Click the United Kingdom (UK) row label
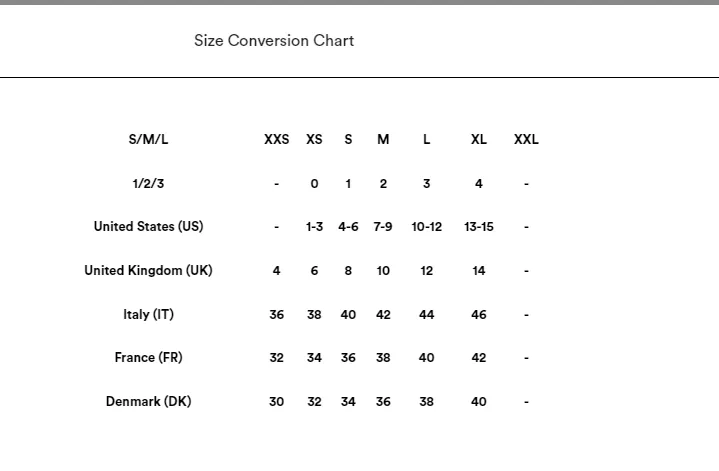 148,271
